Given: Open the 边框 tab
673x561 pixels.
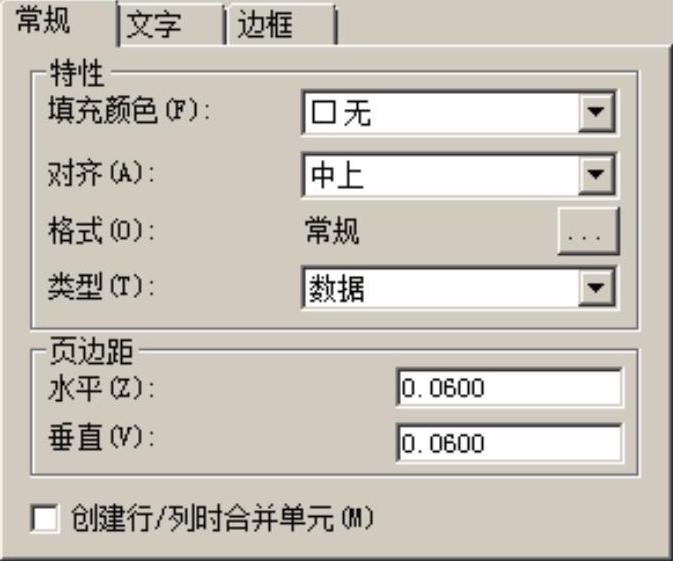Looking at the screenshot, I should click(x=277, y=26).
